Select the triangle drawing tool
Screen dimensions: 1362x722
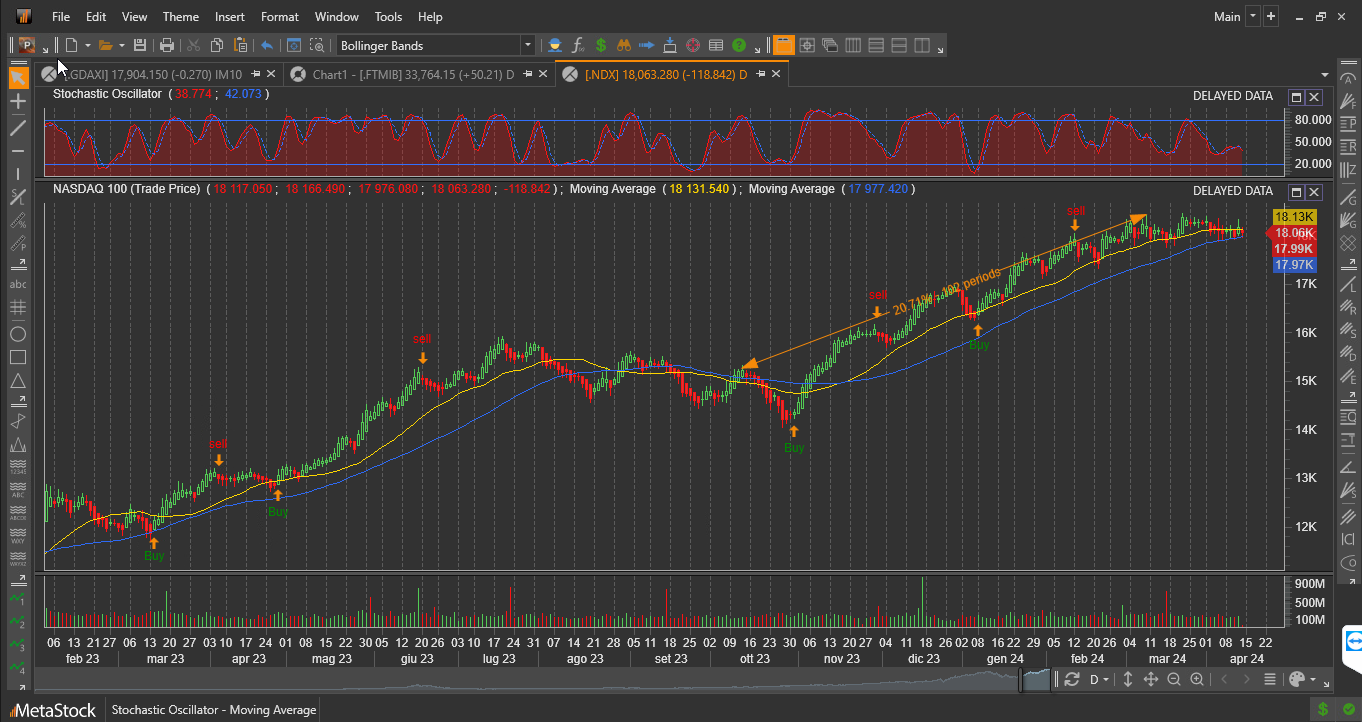point(17,381)
